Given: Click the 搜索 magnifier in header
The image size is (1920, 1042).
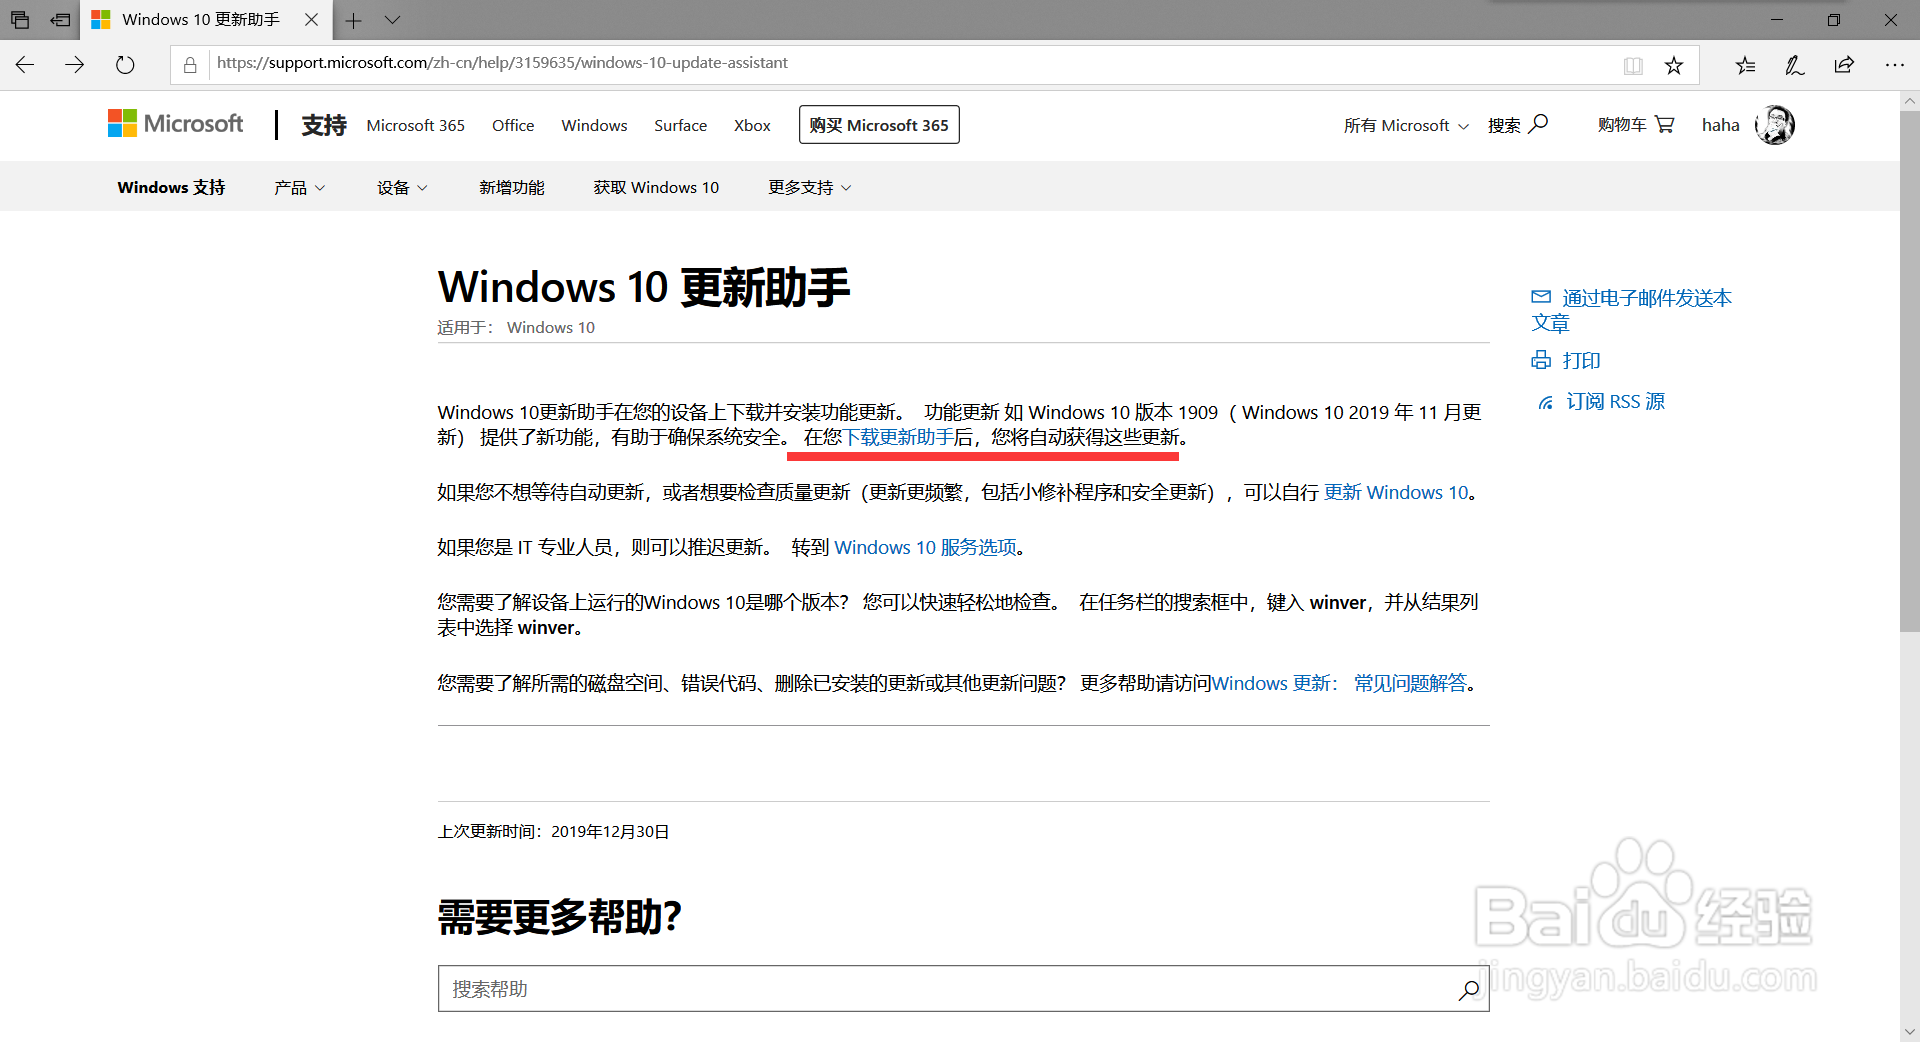Looking at the screenshot, I should click(1539, 124).
